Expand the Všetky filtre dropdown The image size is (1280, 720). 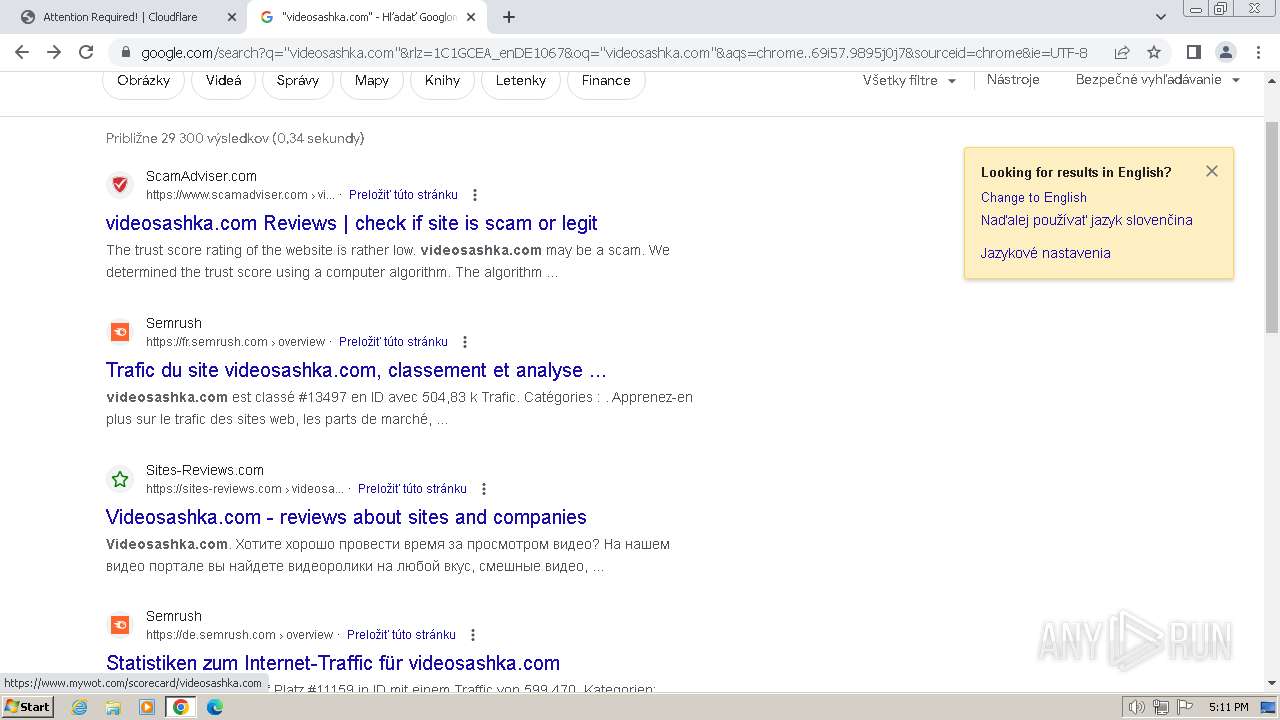(909, 80)
